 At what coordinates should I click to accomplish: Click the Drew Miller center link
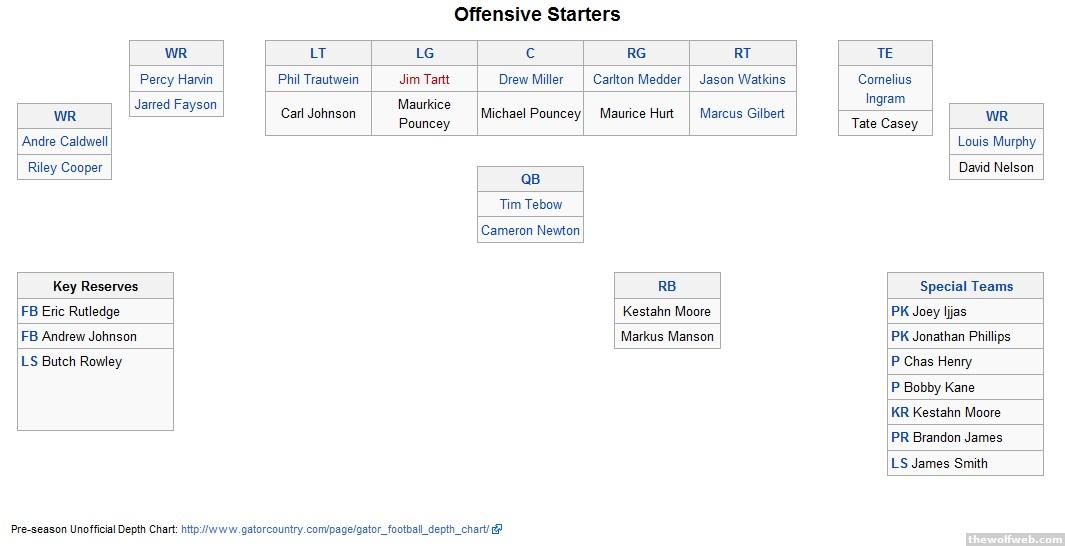pos(530,79)
